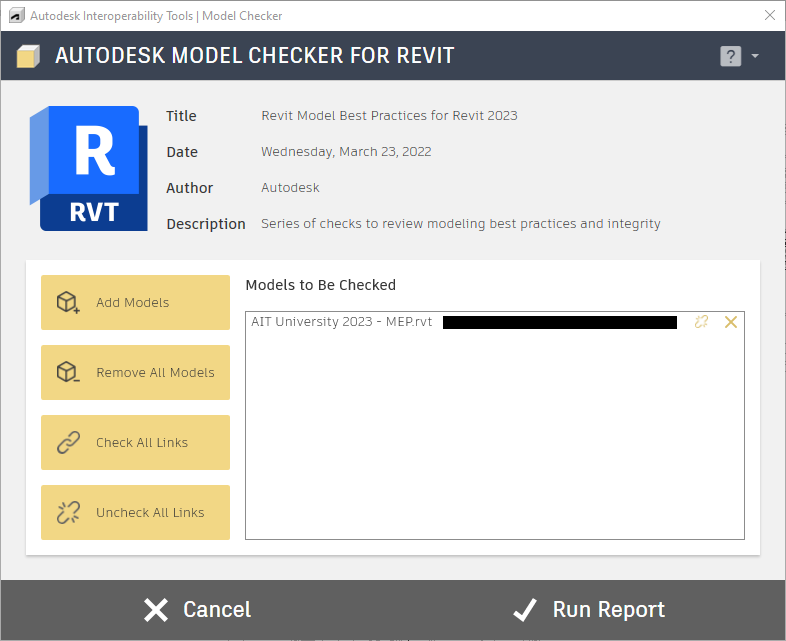This screenshot has width=786, height=641.
Task: Click the yellow cube Model Checker logo
Action: pyautogui.click(x=28, y=56)
